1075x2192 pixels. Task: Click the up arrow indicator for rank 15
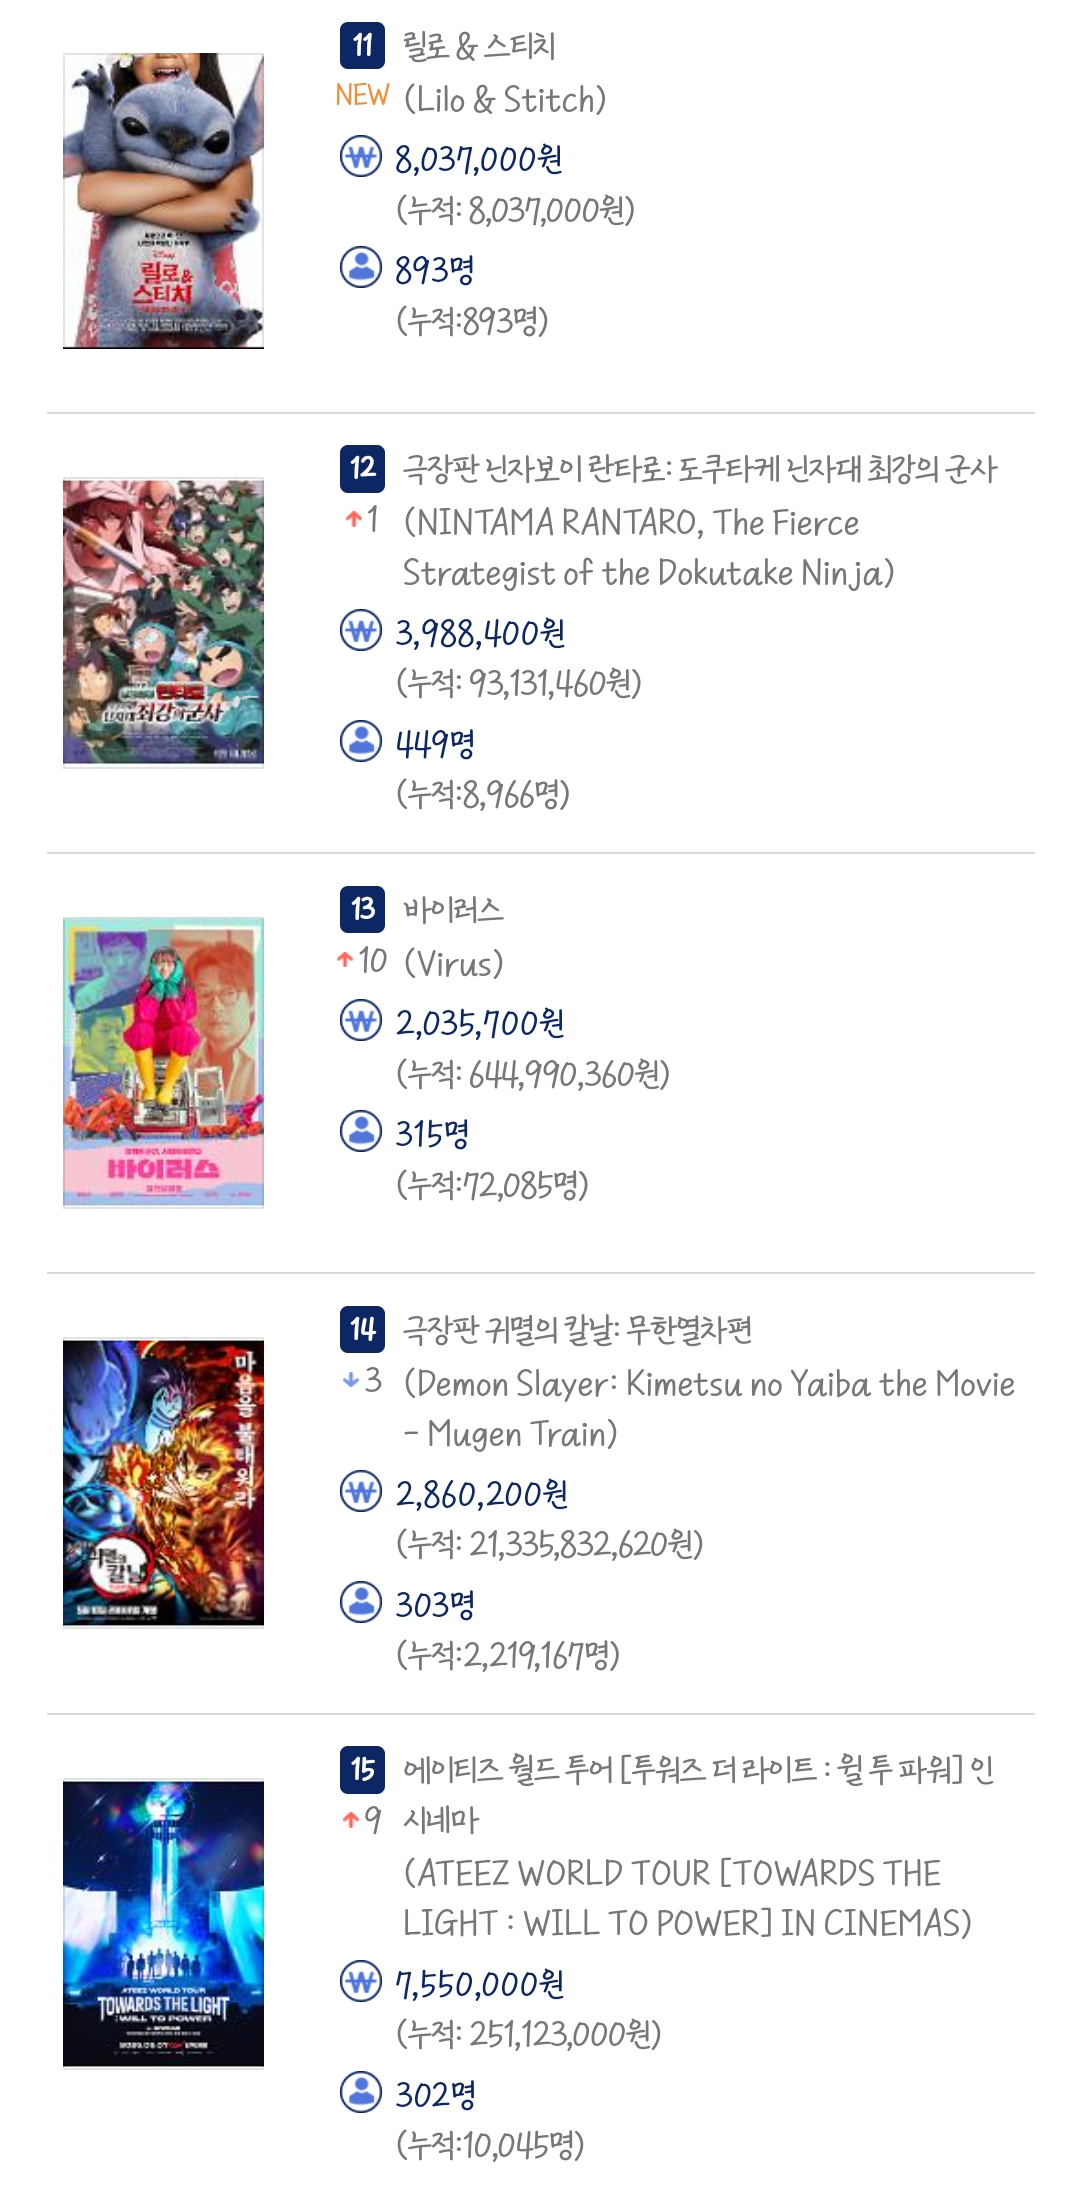pyautogui.click(x=350, y=1820)
